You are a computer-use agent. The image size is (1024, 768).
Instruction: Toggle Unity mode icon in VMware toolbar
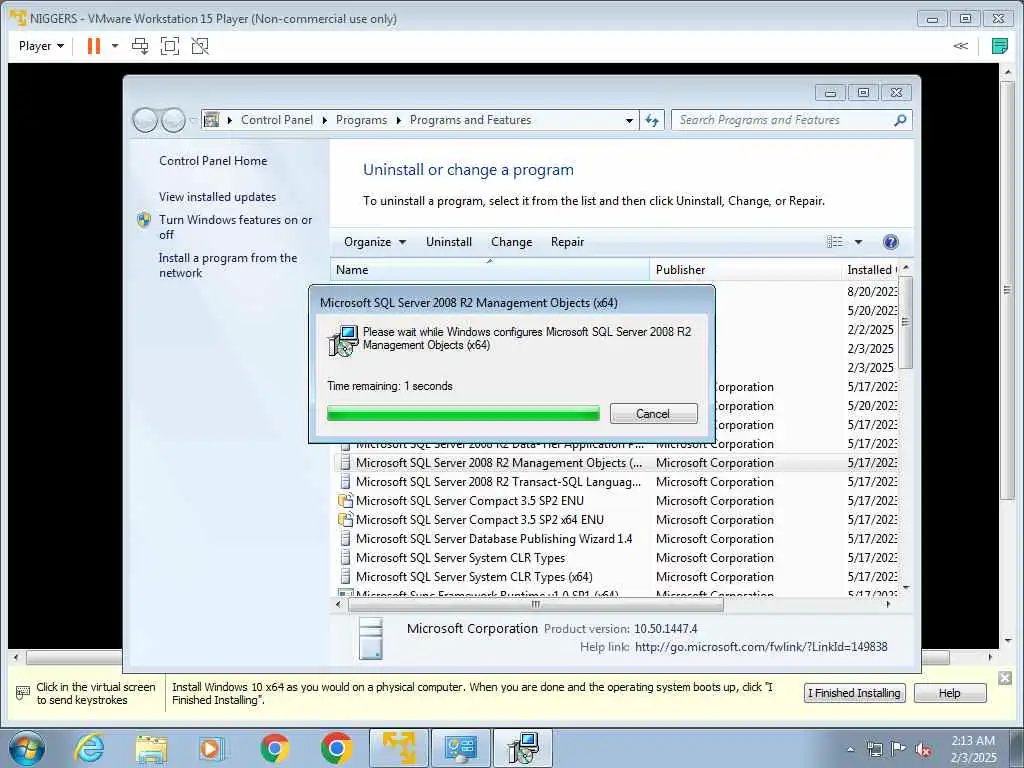200,46
